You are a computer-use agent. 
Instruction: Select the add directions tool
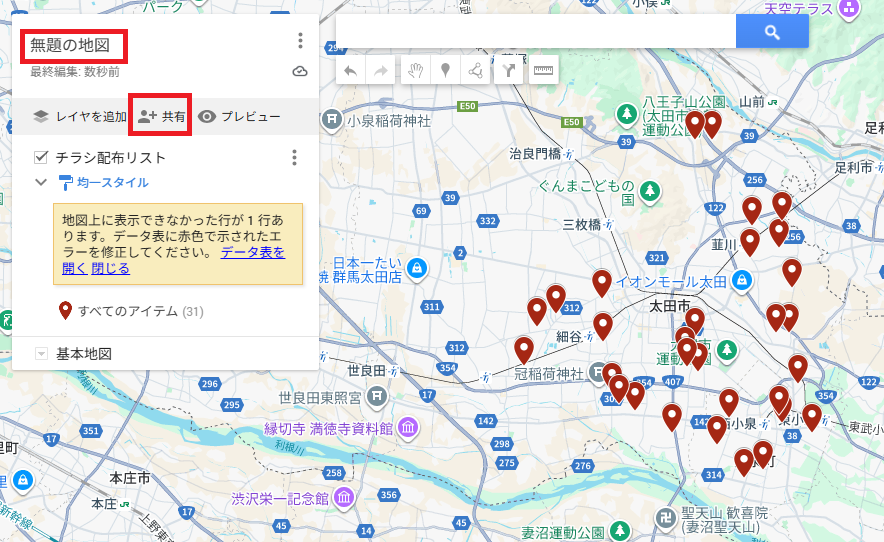(510, 71)
